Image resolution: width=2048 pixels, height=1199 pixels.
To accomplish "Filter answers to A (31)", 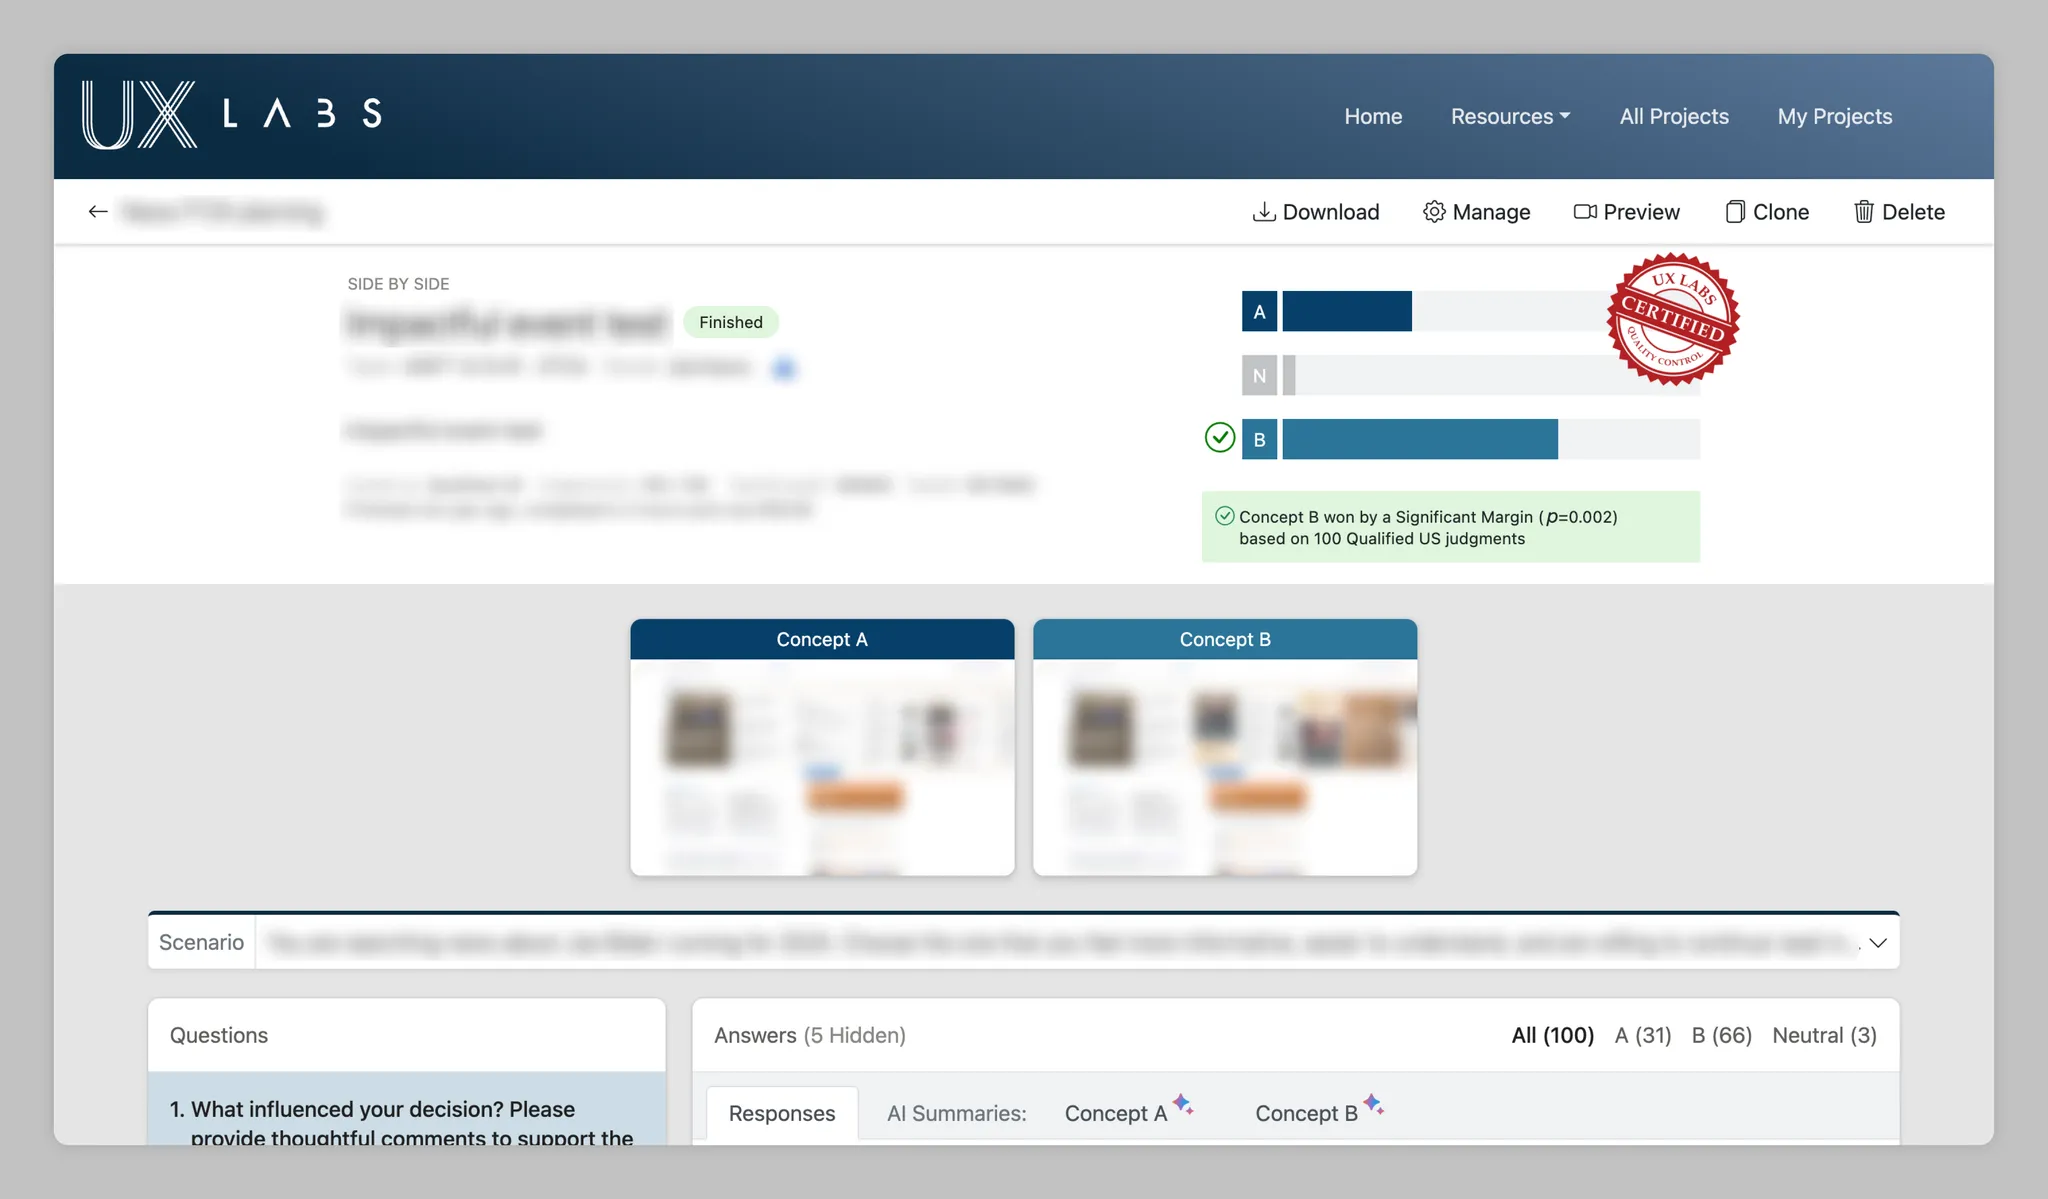I will 1642,1035.
